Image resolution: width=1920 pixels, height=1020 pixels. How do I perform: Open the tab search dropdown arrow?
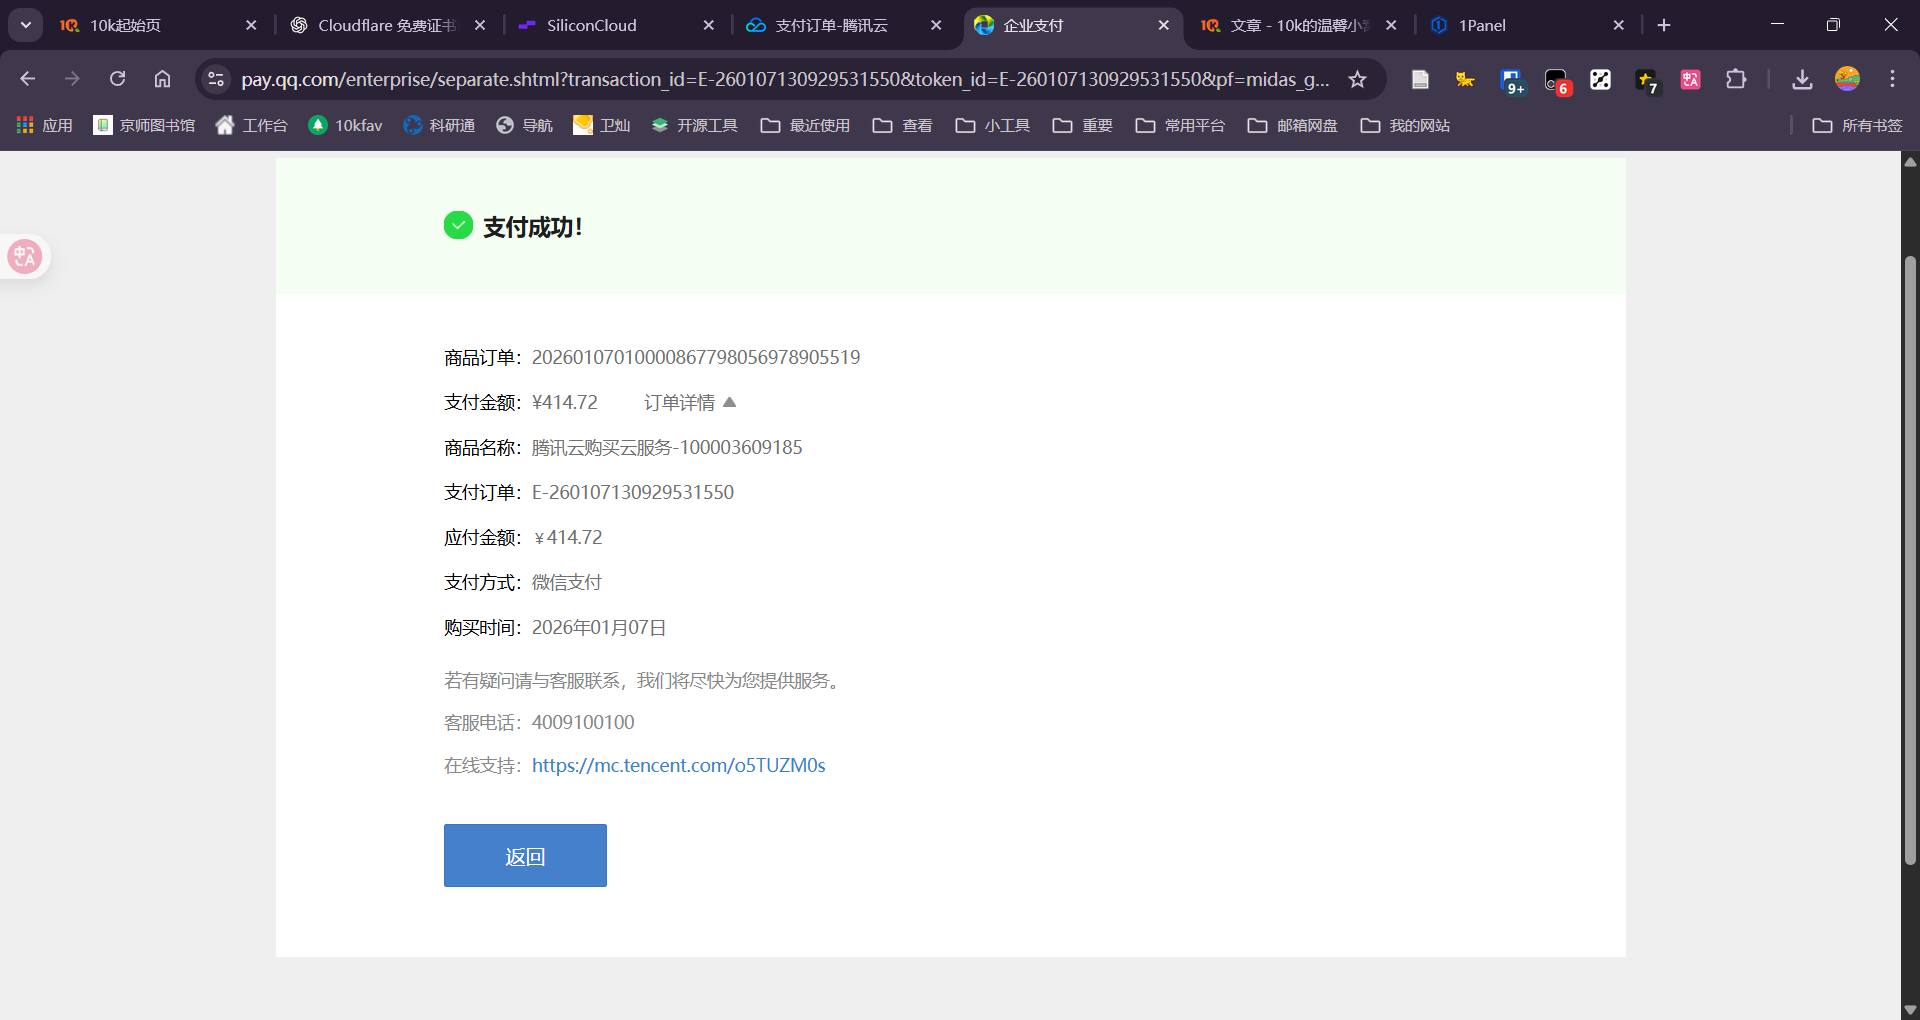pos(26,25)
